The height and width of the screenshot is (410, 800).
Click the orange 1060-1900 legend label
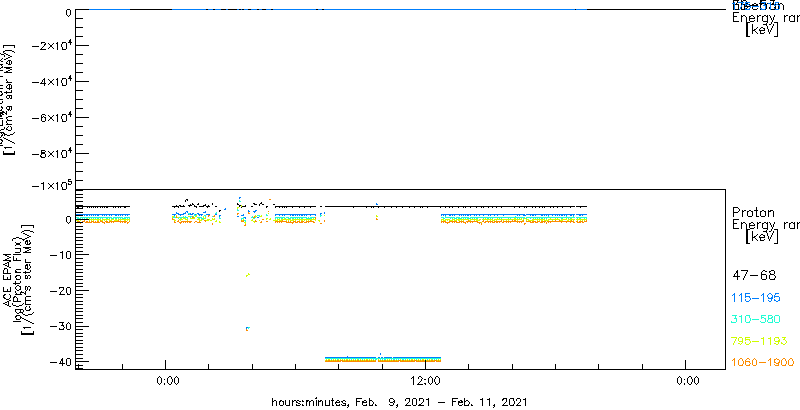[763, 363]
